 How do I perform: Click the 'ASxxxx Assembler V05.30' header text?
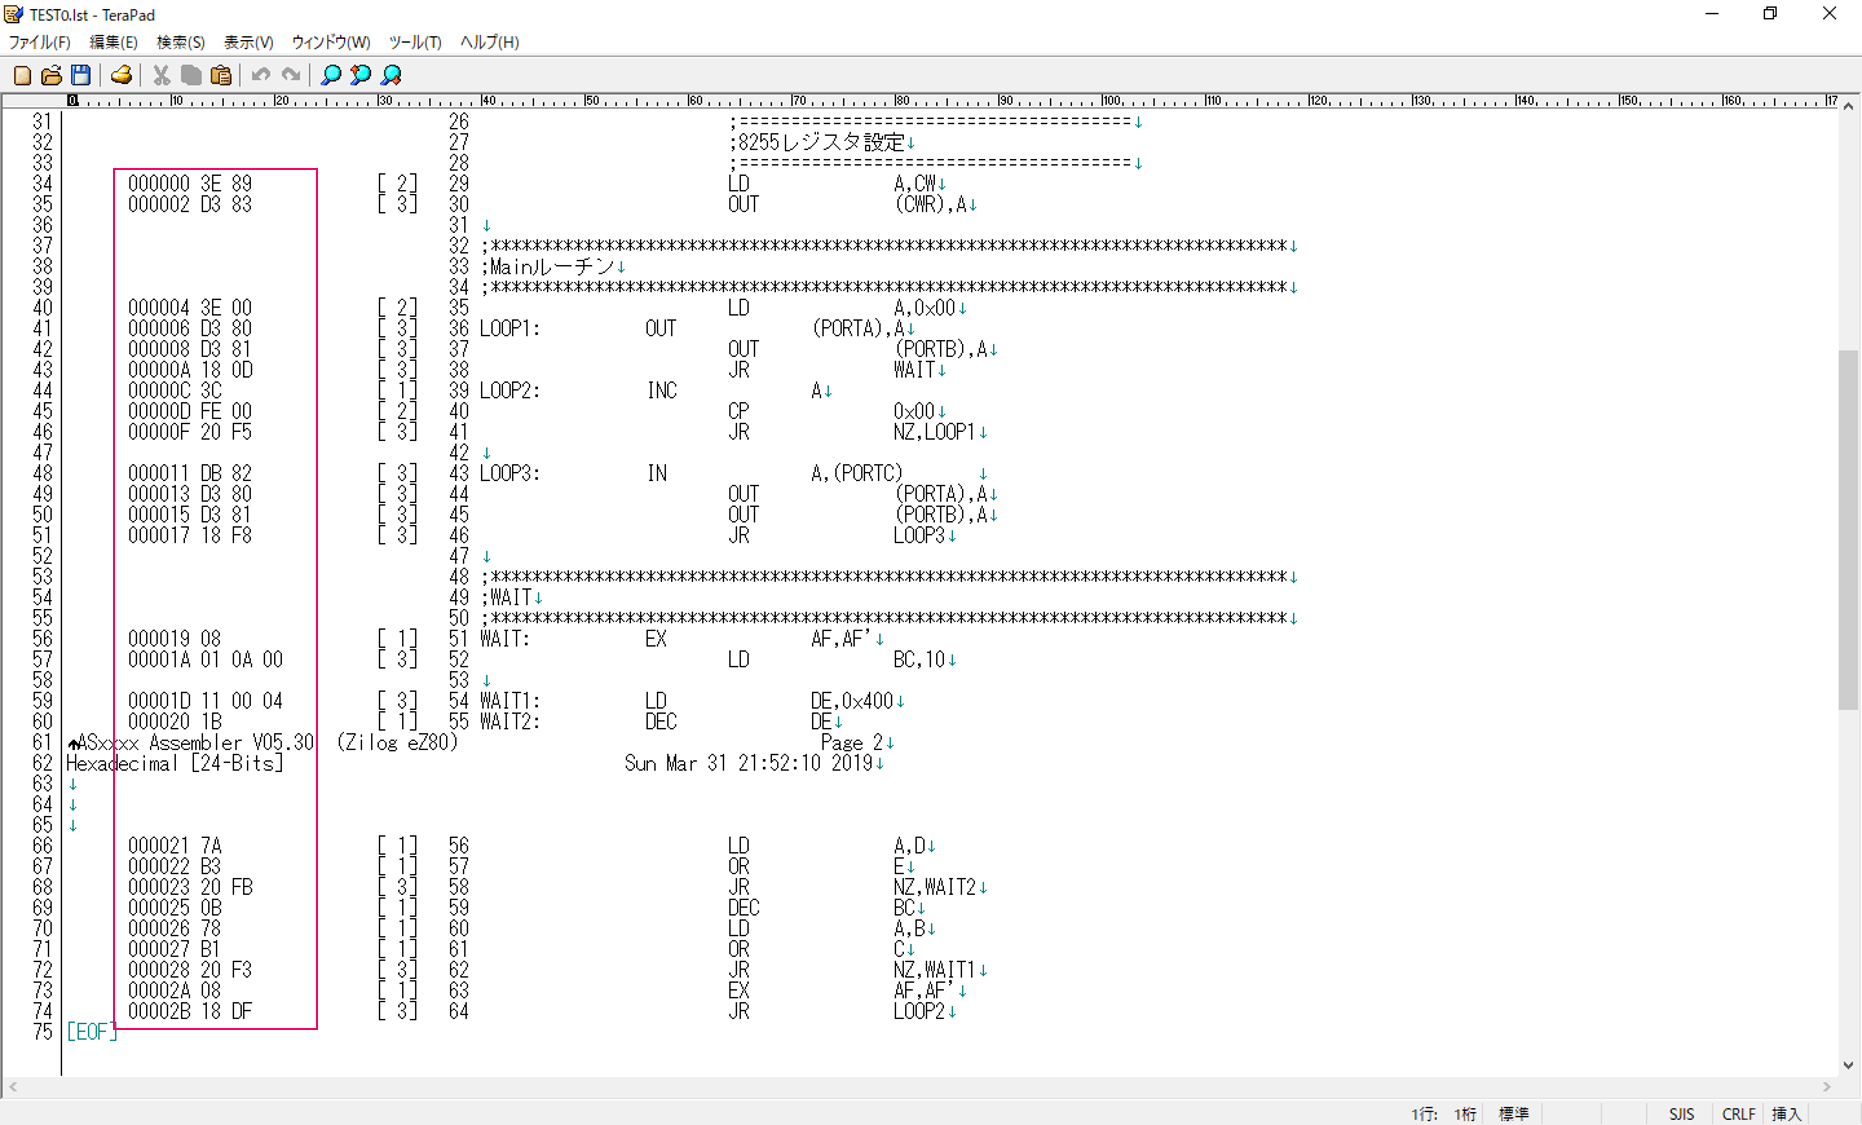click(195, 742)
